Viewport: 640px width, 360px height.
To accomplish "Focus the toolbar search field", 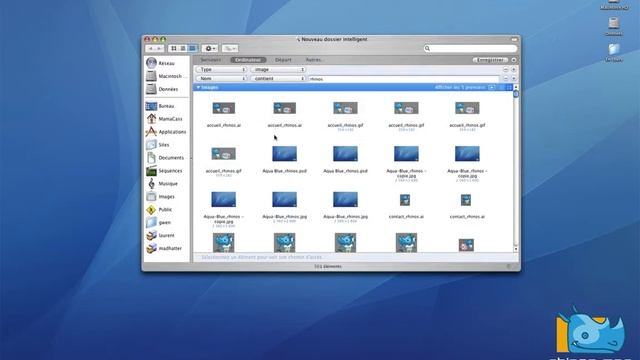I will pos(470,49).
